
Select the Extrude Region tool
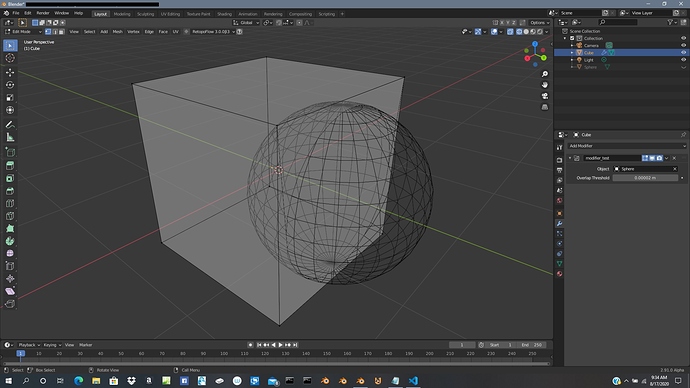pos(10,165)
